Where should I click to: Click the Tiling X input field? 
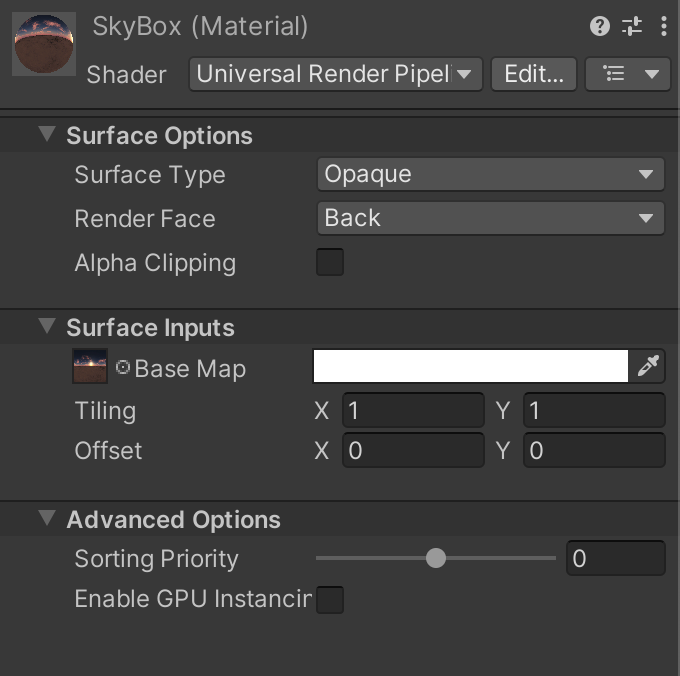click(413, 410)
